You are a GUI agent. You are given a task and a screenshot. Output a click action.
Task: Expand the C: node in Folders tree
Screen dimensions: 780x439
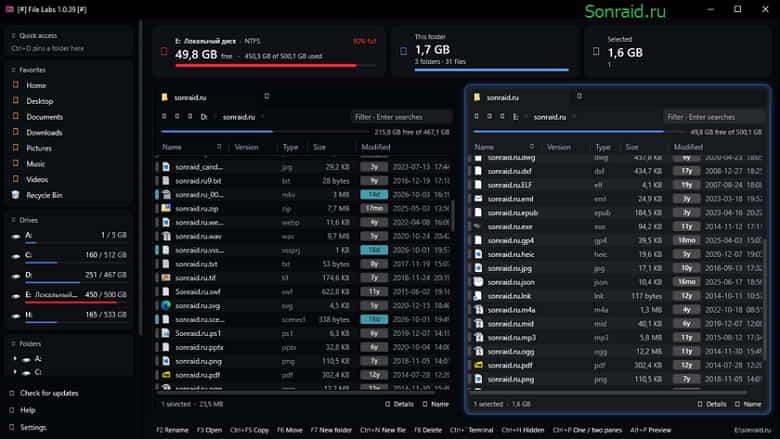[x=14, y=372]
